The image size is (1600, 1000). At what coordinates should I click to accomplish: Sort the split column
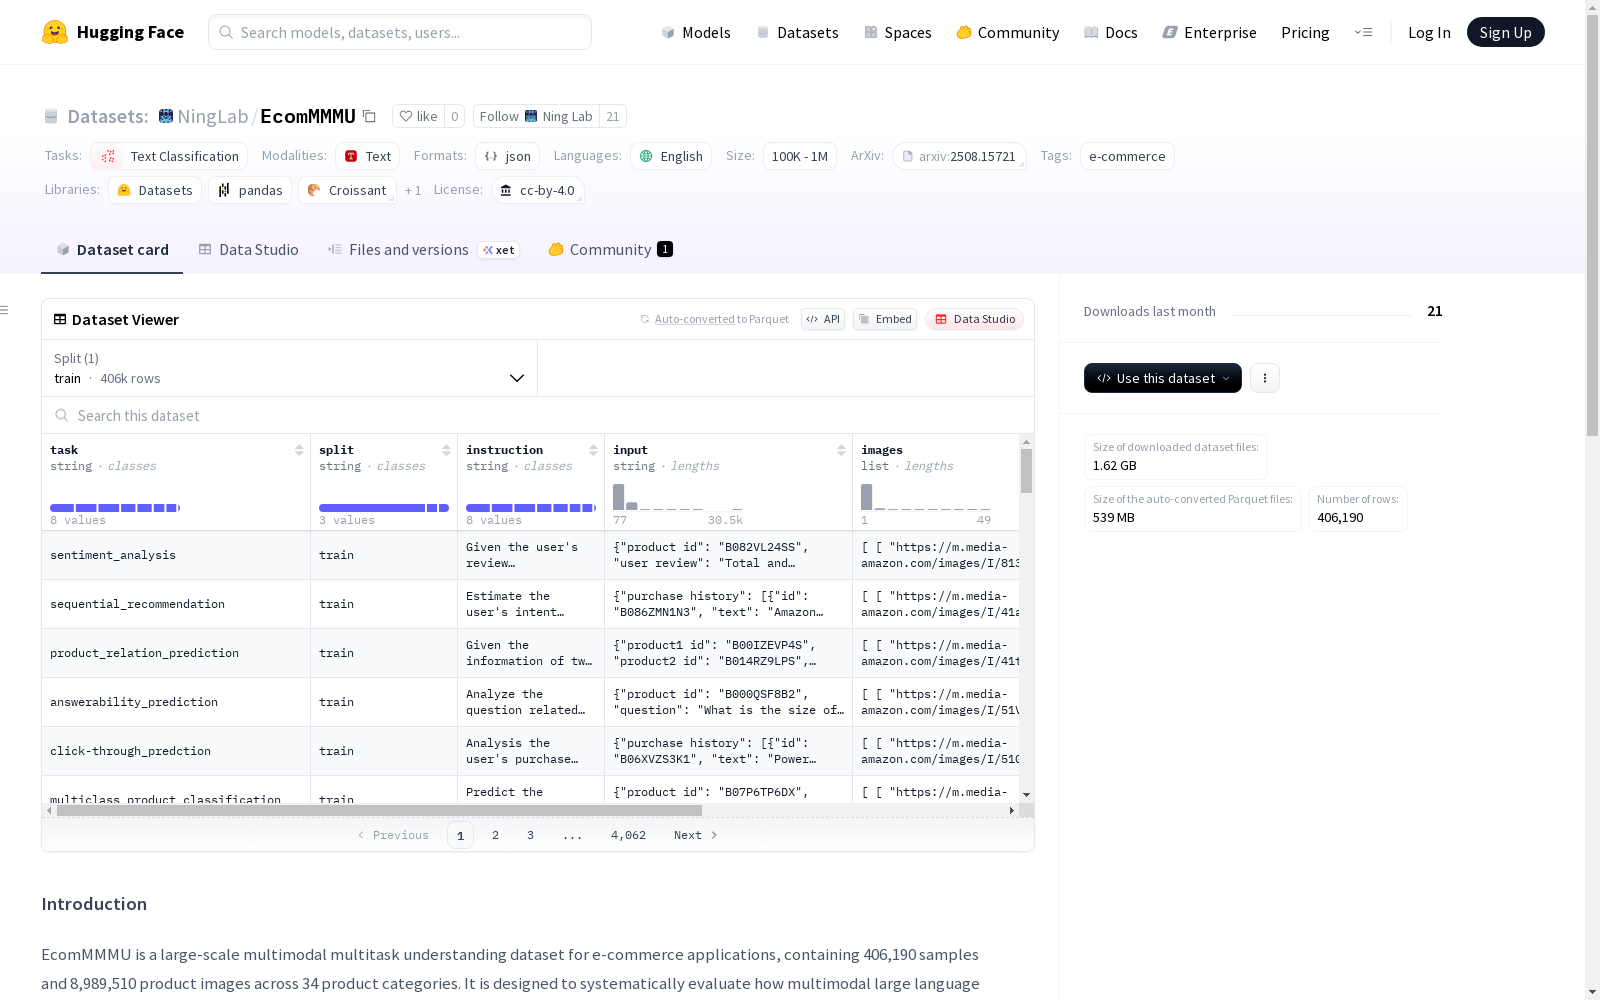coord(446,450)
